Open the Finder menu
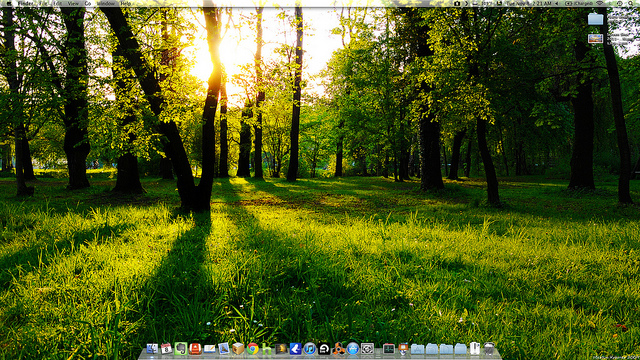Image resolution: width=640 pixels, height=360 pixels. pos(26,3)
